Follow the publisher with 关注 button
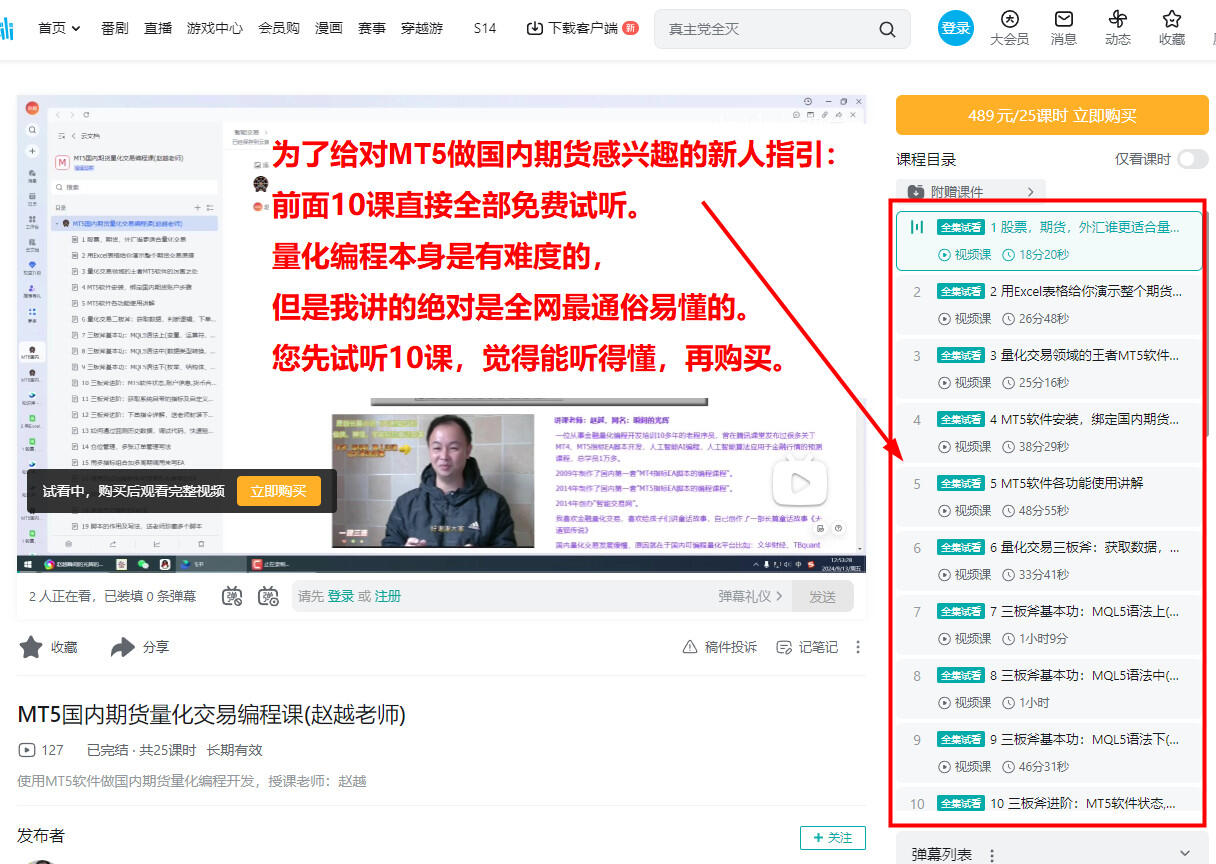Viewport: 1216px width, 864px height. tap(832, 838)
